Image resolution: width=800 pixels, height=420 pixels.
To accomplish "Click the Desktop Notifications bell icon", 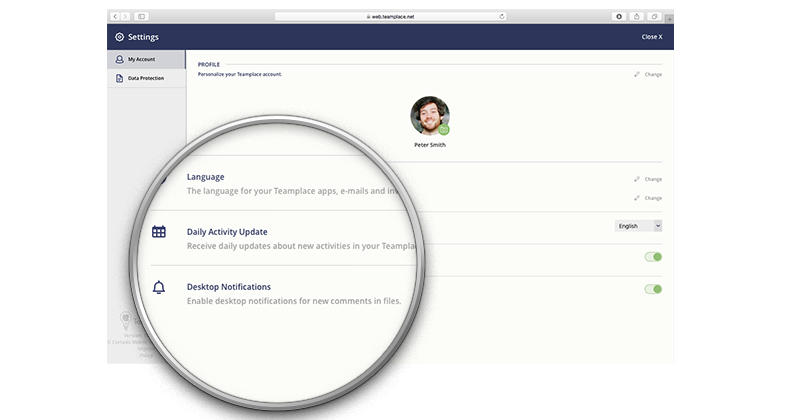I will pos(159,287).
